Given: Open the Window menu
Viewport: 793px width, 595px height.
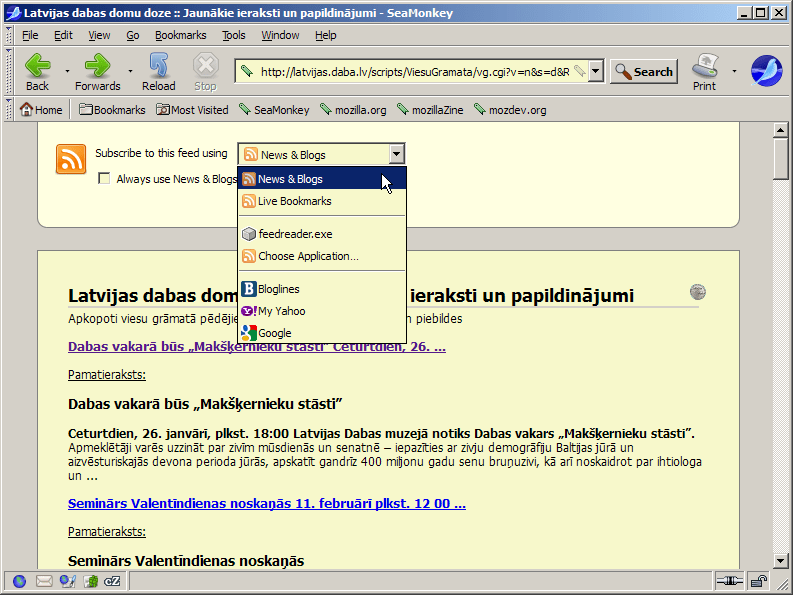Looking at the screenshot, I should 280,35.
